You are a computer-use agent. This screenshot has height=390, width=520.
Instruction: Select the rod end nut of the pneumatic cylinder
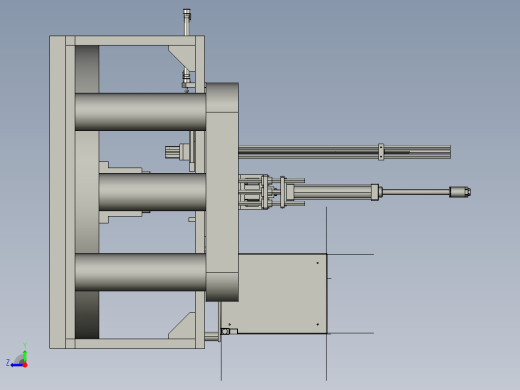460,192
